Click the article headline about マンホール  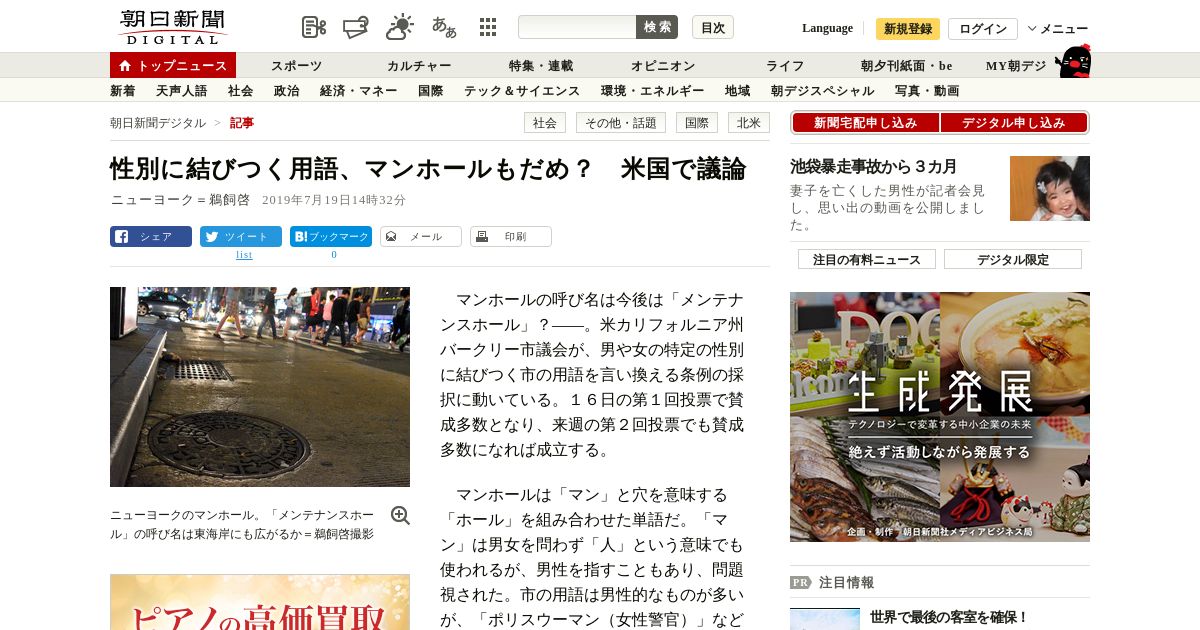(x=428, y=168)
